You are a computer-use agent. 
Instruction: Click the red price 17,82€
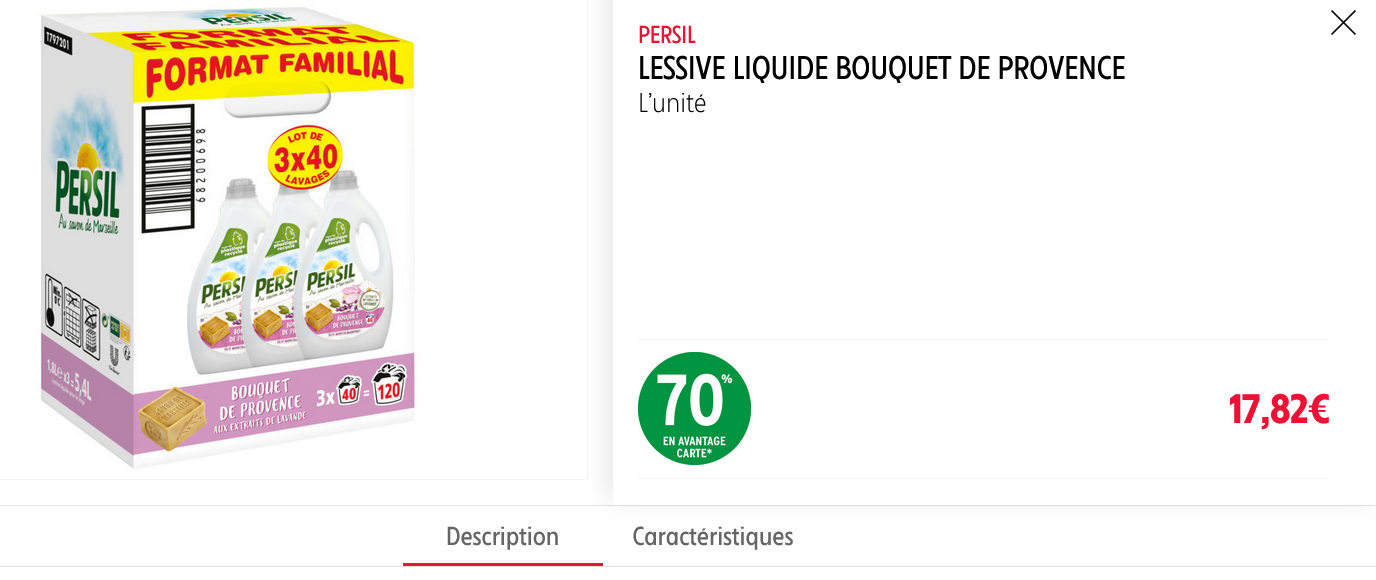[x=1279, y=409]
